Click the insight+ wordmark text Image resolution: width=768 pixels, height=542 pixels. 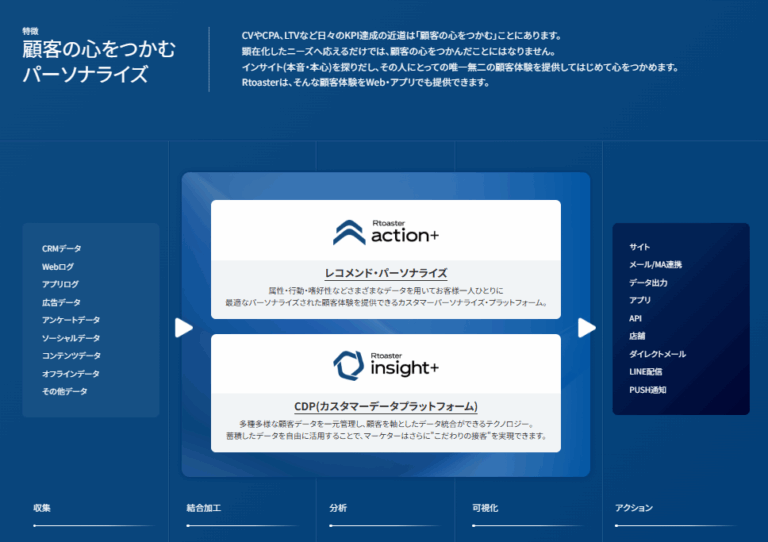click(405, 368)
